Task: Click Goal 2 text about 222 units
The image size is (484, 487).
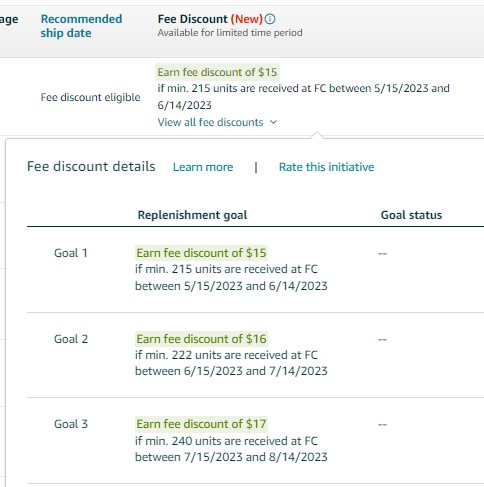Action: coord(231,363)
